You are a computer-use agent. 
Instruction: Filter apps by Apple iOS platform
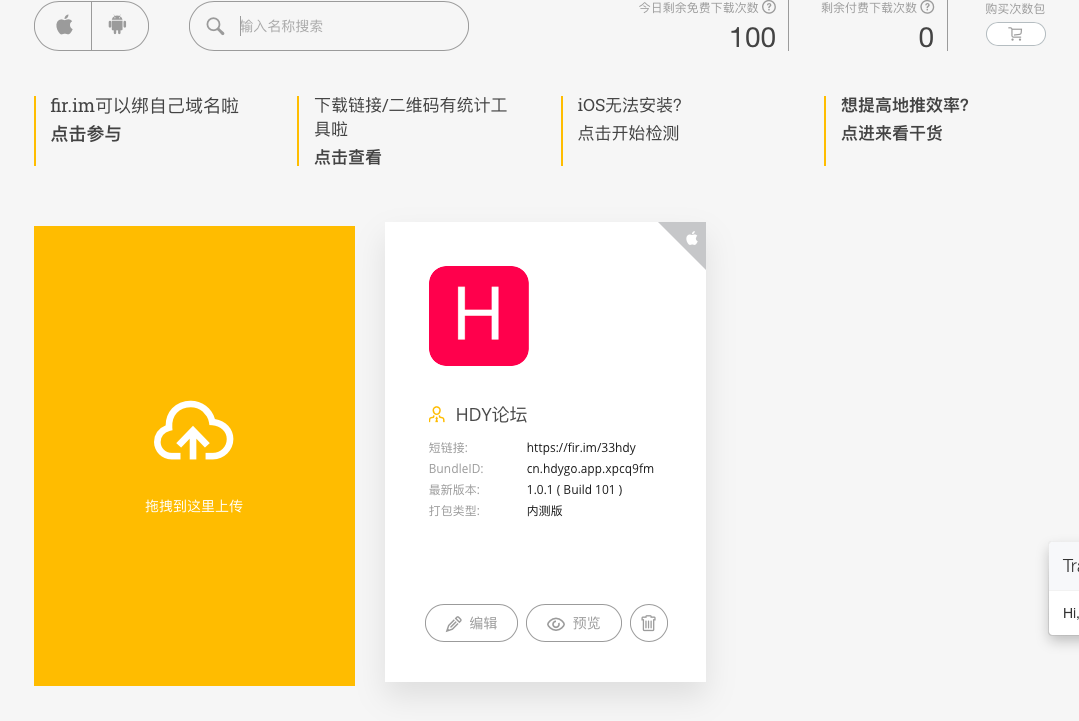[x=64, y=26]
